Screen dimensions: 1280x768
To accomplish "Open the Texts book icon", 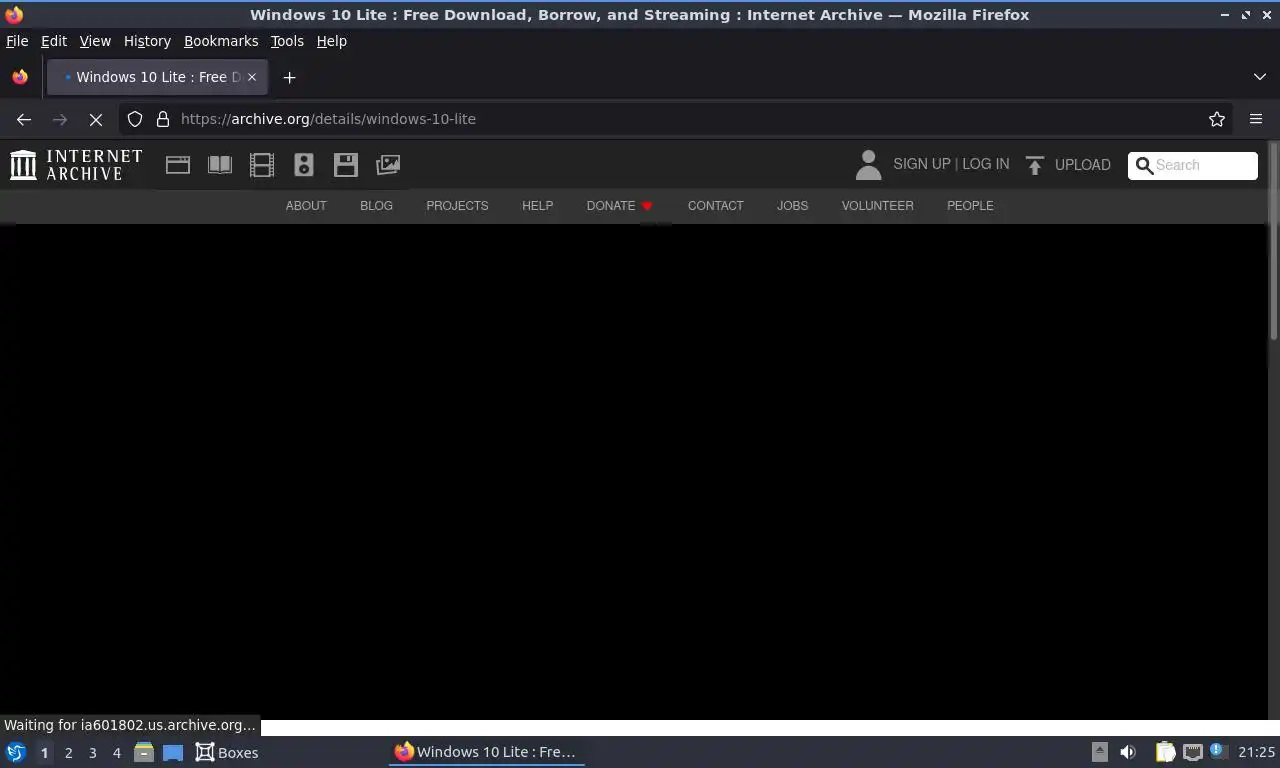I will 220,165.
